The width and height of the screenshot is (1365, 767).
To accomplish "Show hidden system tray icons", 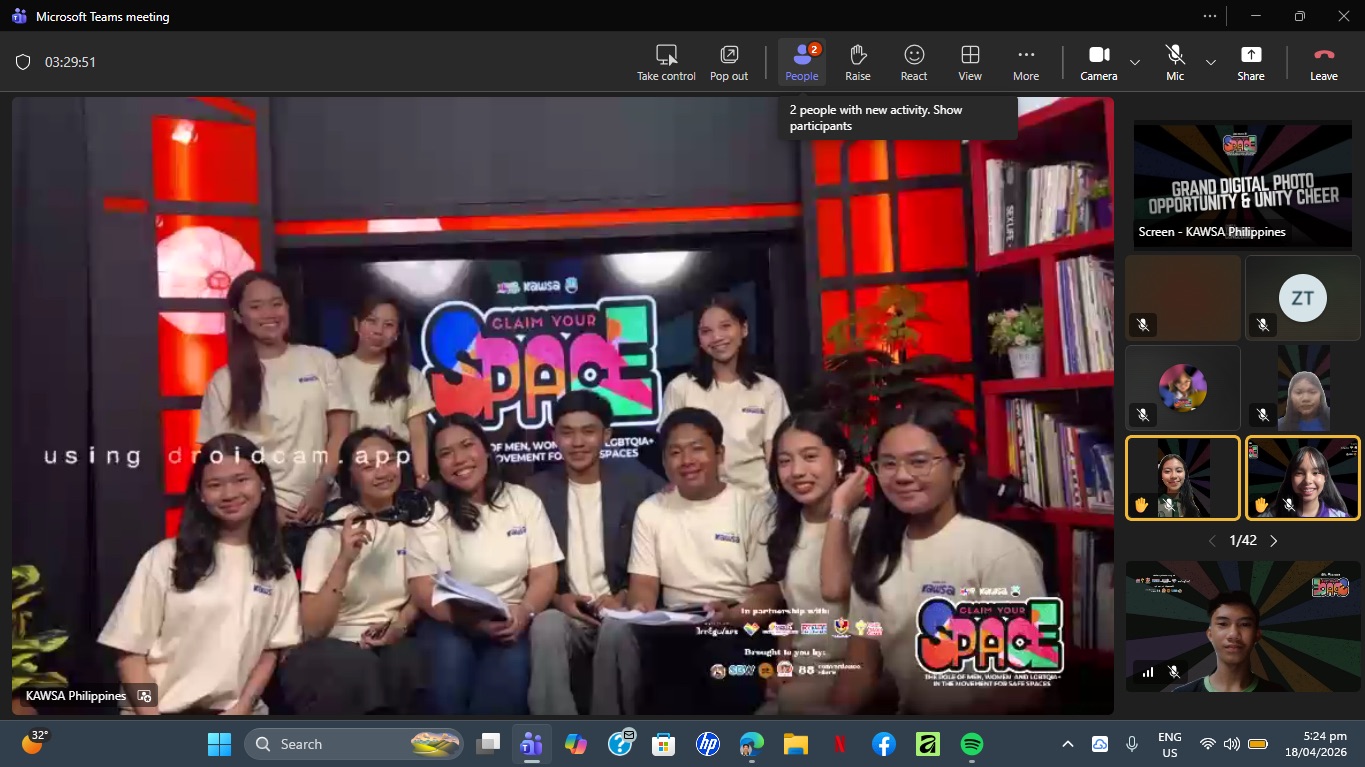I will click(1068, 744).
